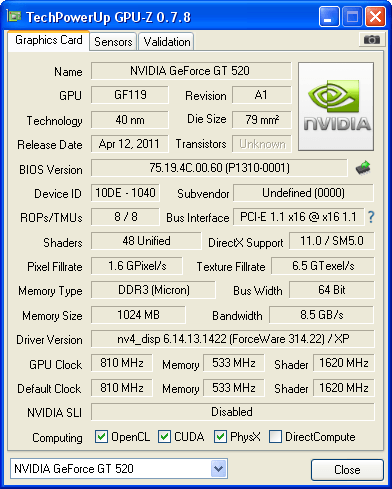Screen dimensions: 392x489
Task: Toggle the DirectCompute checkbox
Action: tap(275, 436)
